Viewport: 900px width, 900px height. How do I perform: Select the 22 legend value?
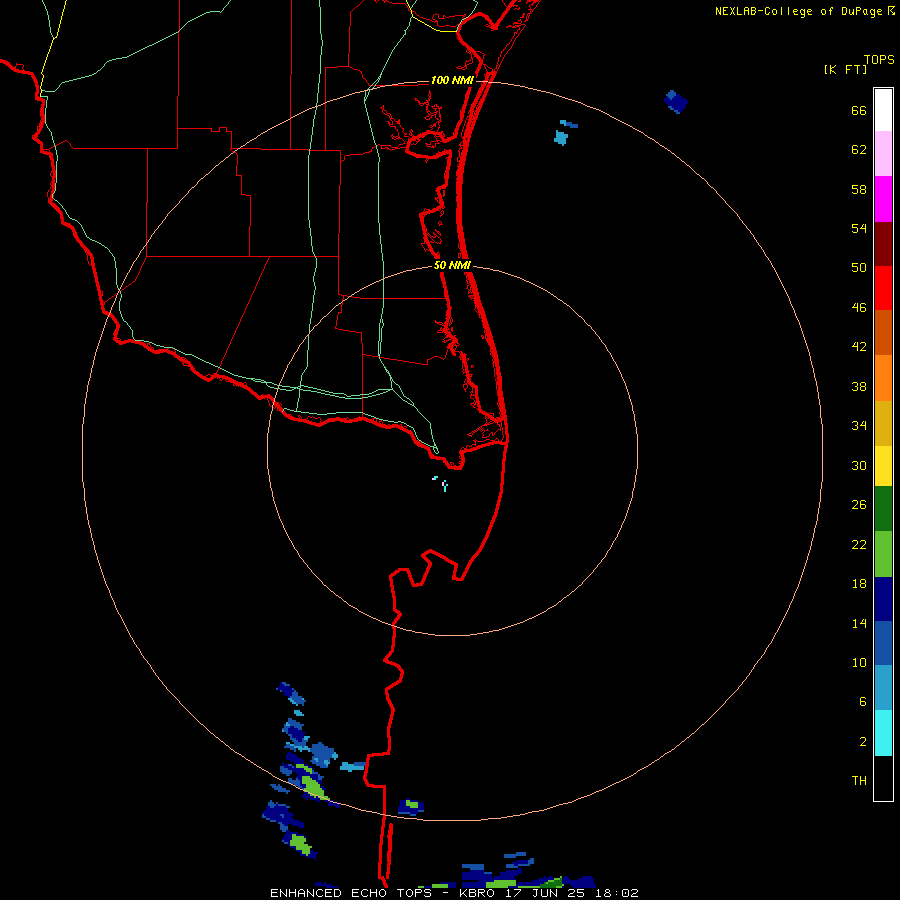point(859,544)
